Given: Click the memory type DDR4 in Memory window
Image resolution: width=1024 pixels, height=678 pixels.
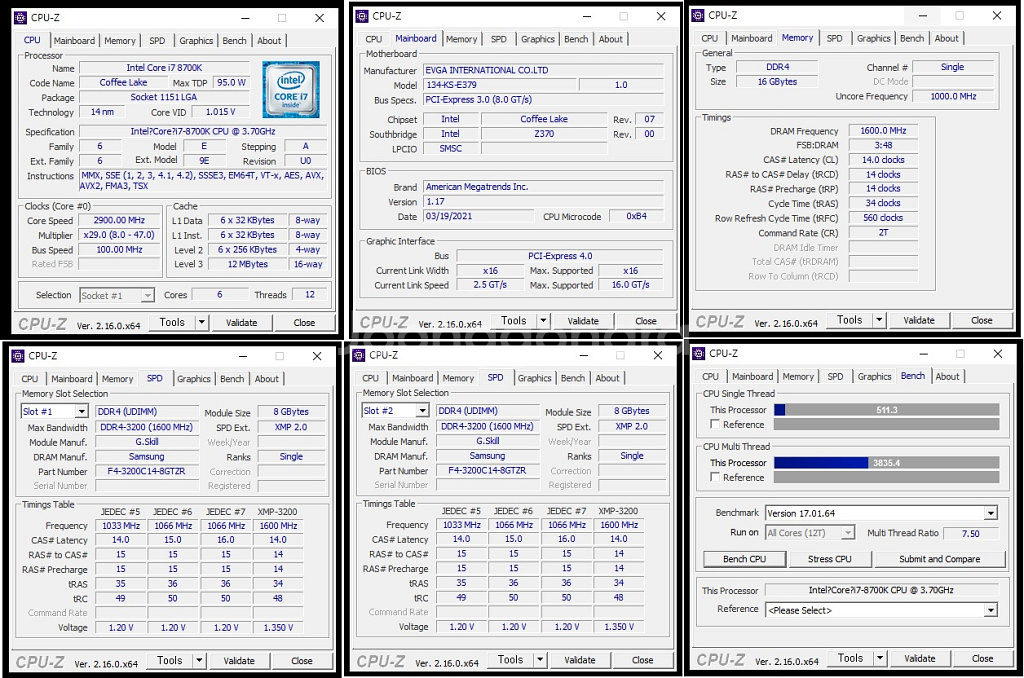Looking at the screenshot, I should pos(777,67).
